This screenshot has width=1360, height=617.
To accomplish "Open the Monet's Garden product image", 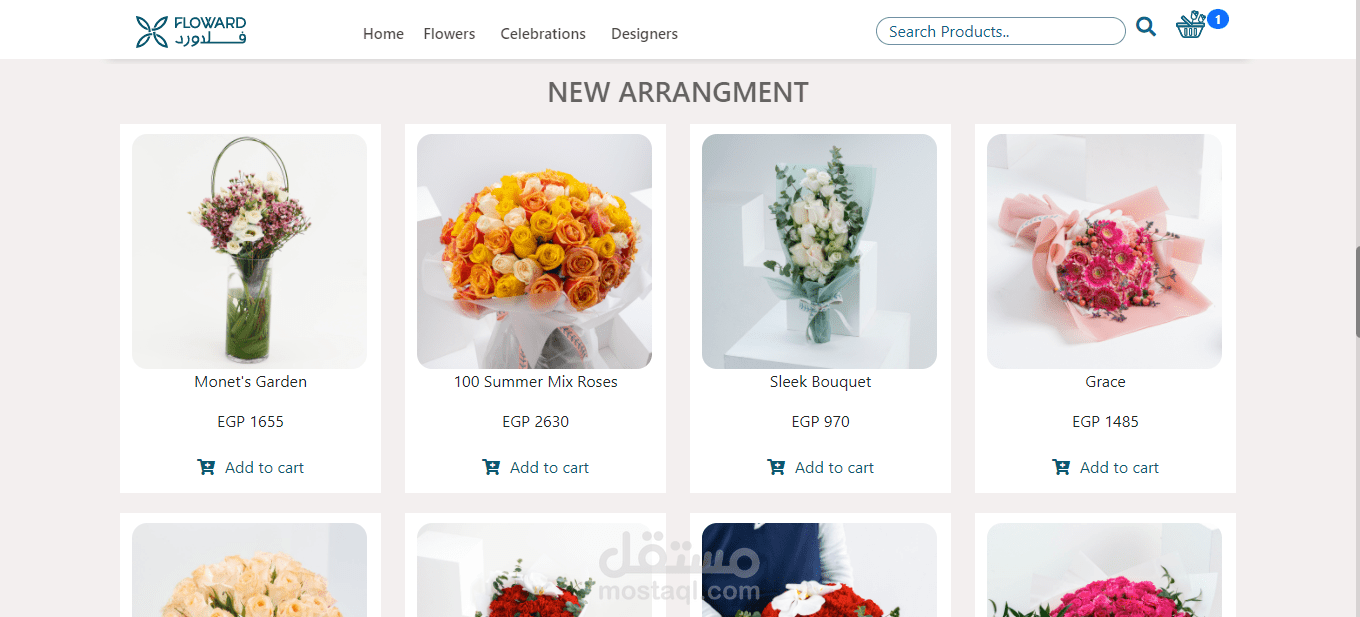I will [x=249, y=251].
